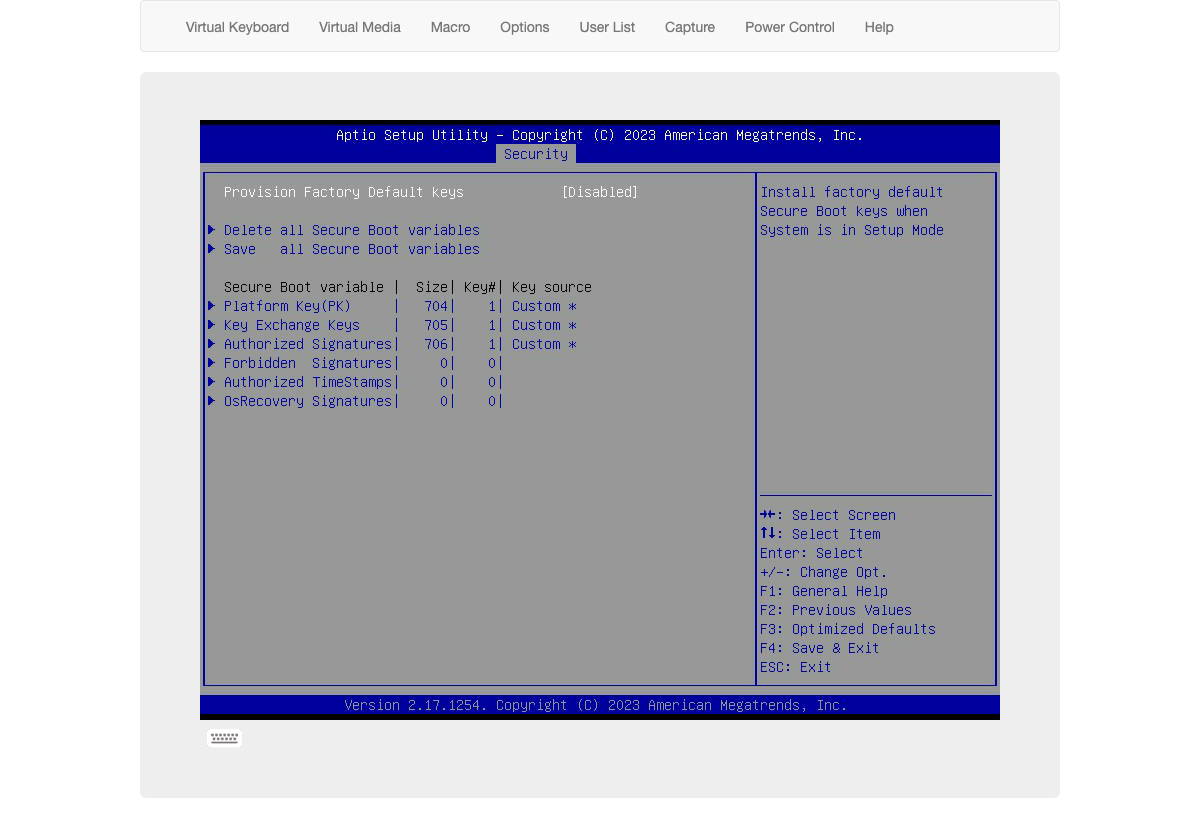The width and height of the screenshot is (1200, 818).
Task: Open the Options menu
Action: pos(524,27)
